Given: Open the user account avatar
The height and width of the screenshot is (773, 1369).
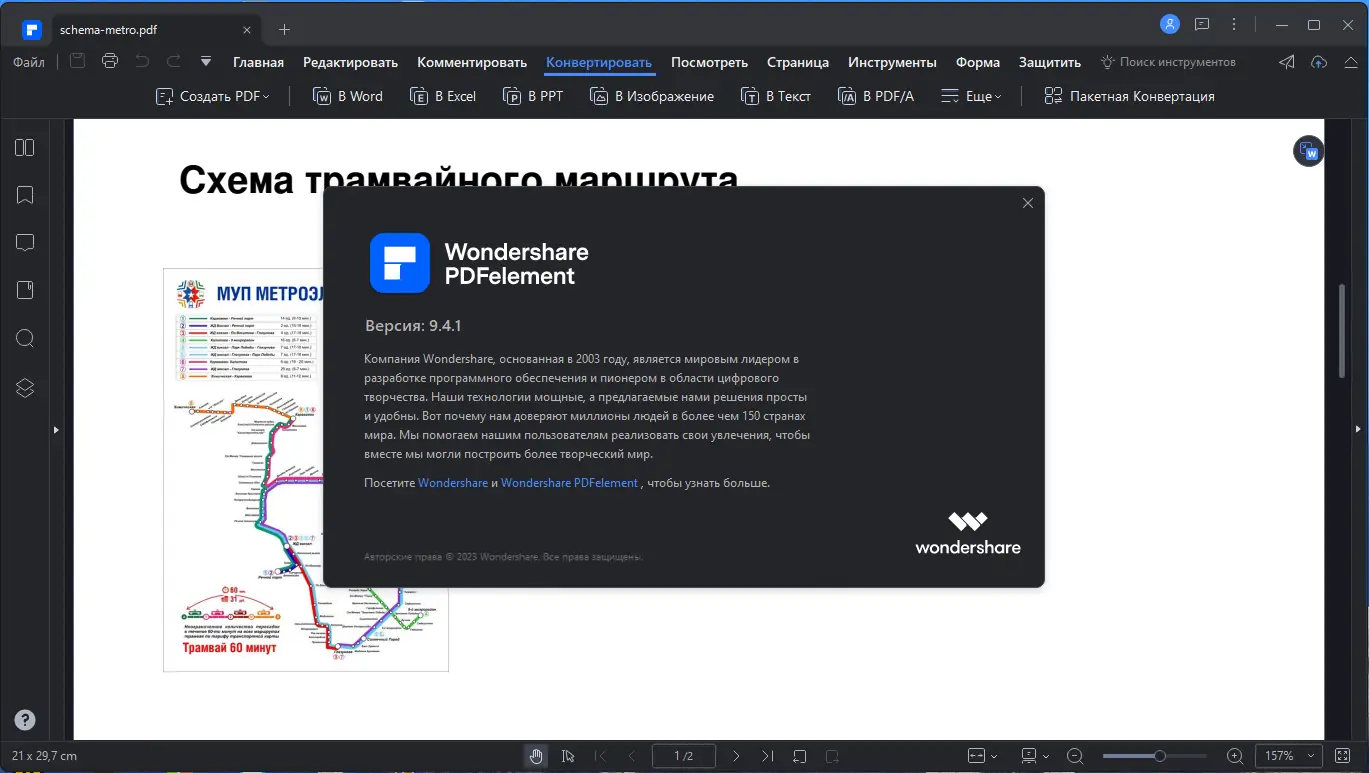Looking at the screenshot, I should pyautogui.click(x=1169, y=24).
